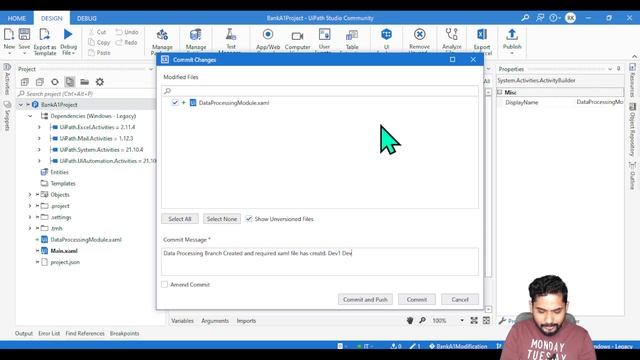
Task: Open the Arguments panel tab
Action: tap(215, 321)
